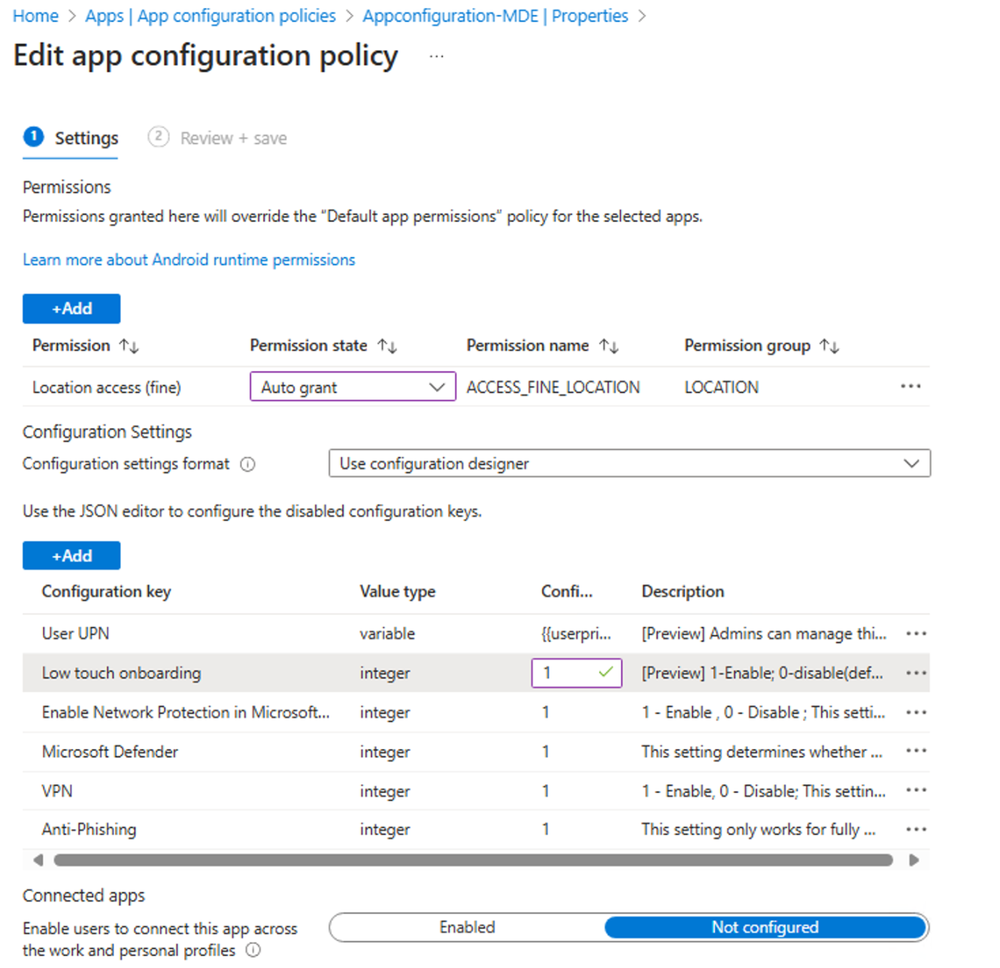Open the Configuration settings format dropdown
Viewport: 1000px width, 968px height.
(630, 463)
